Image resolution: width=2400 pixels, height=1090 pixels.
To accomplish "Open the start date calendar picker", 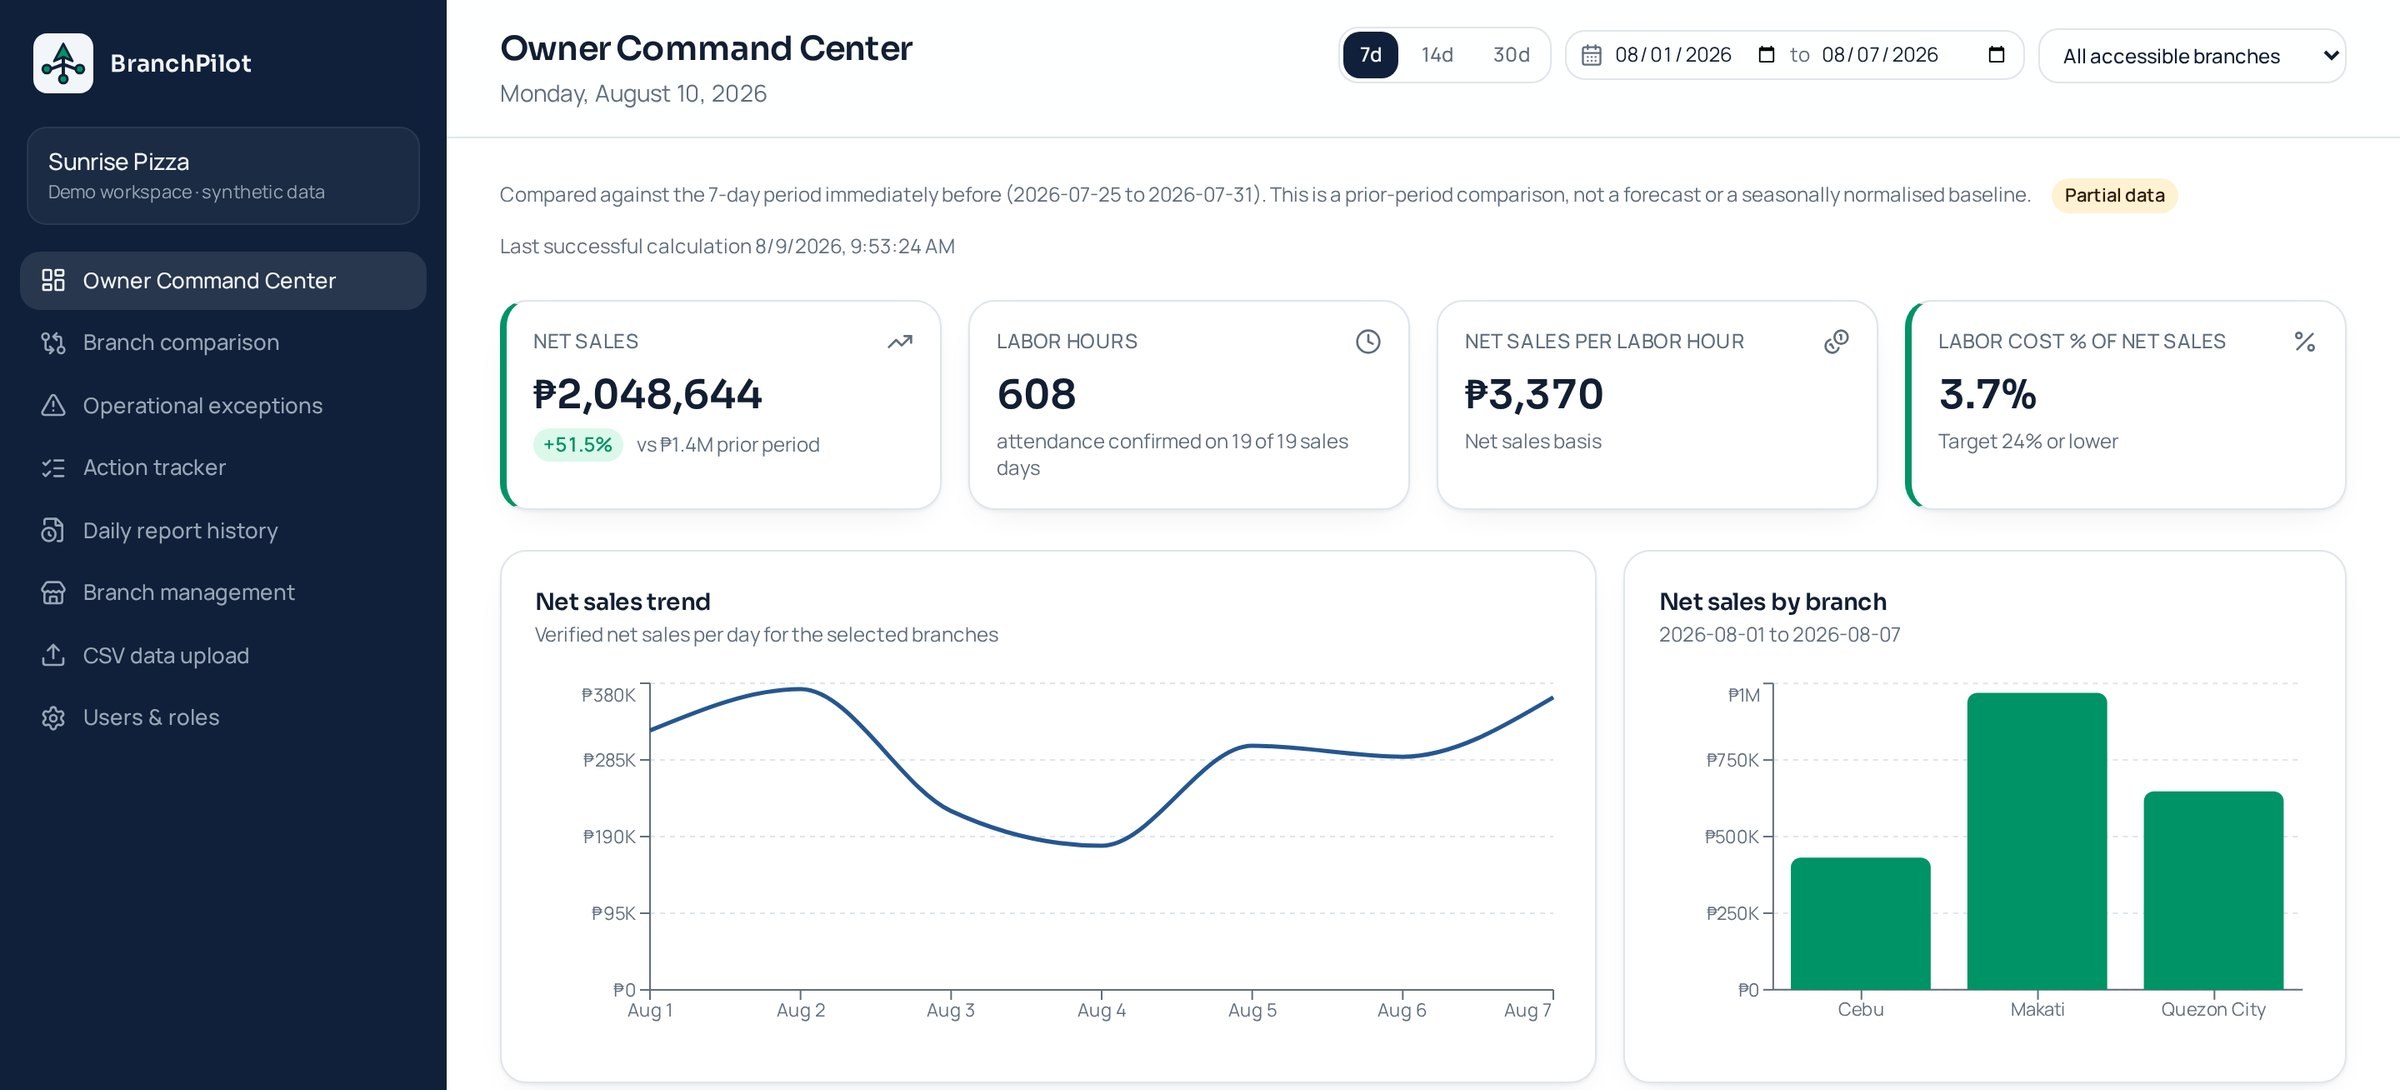I will click(x=1767, y=55).
